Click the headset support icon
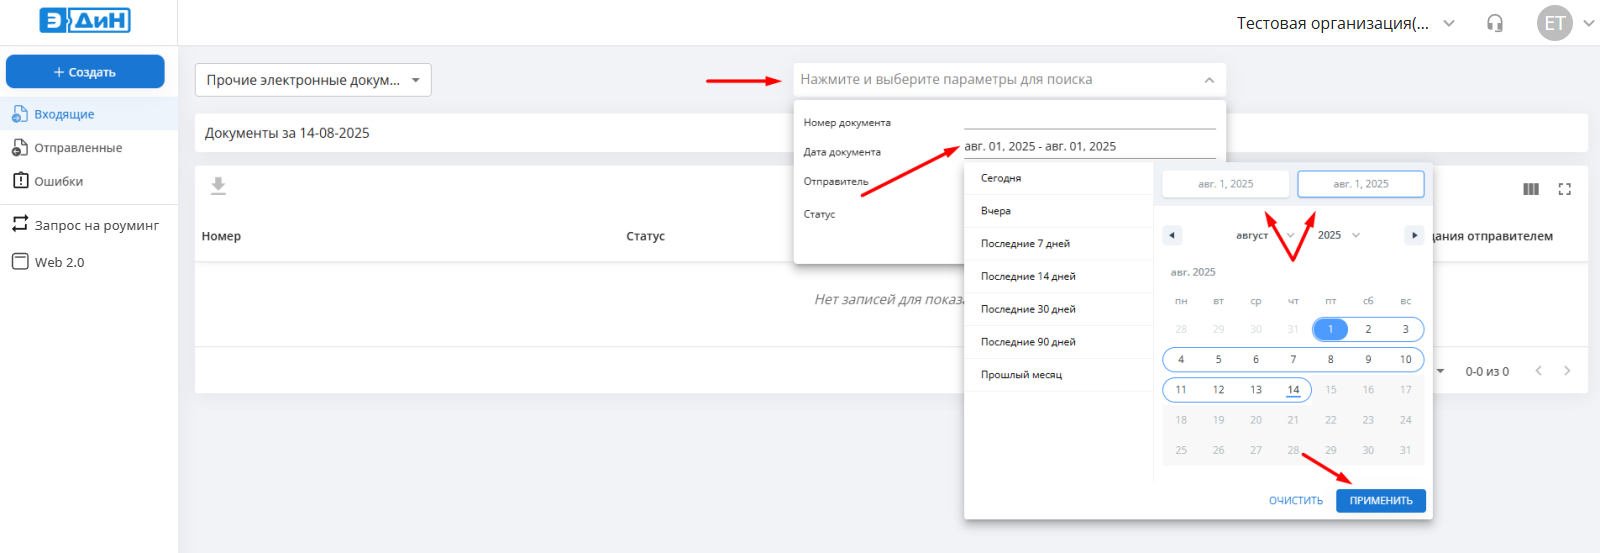The width and height of the screenshot is (1600, 553). pos(1495,23)
